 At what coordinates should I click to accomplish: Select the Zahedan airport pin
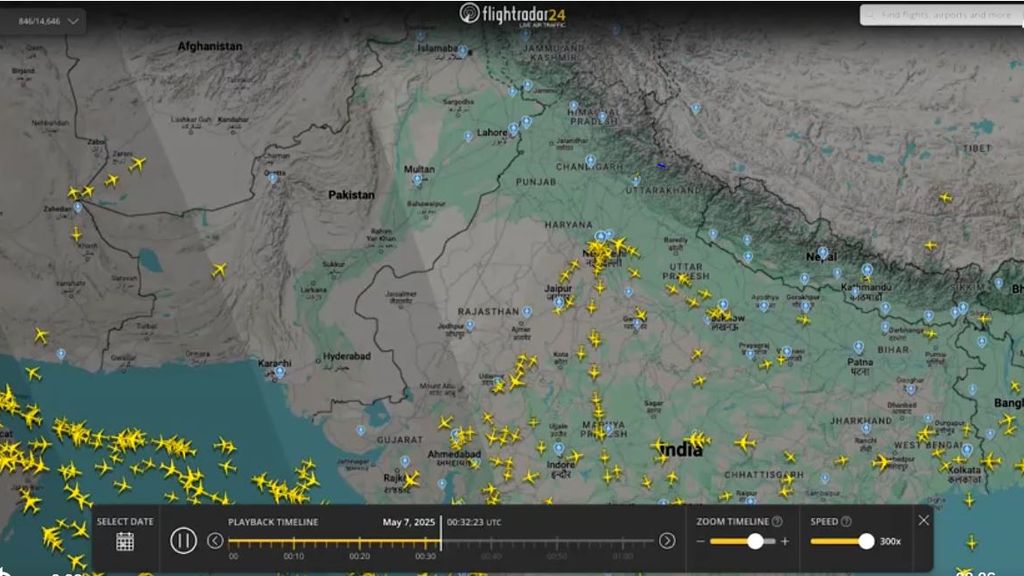[x=78, y=207]
